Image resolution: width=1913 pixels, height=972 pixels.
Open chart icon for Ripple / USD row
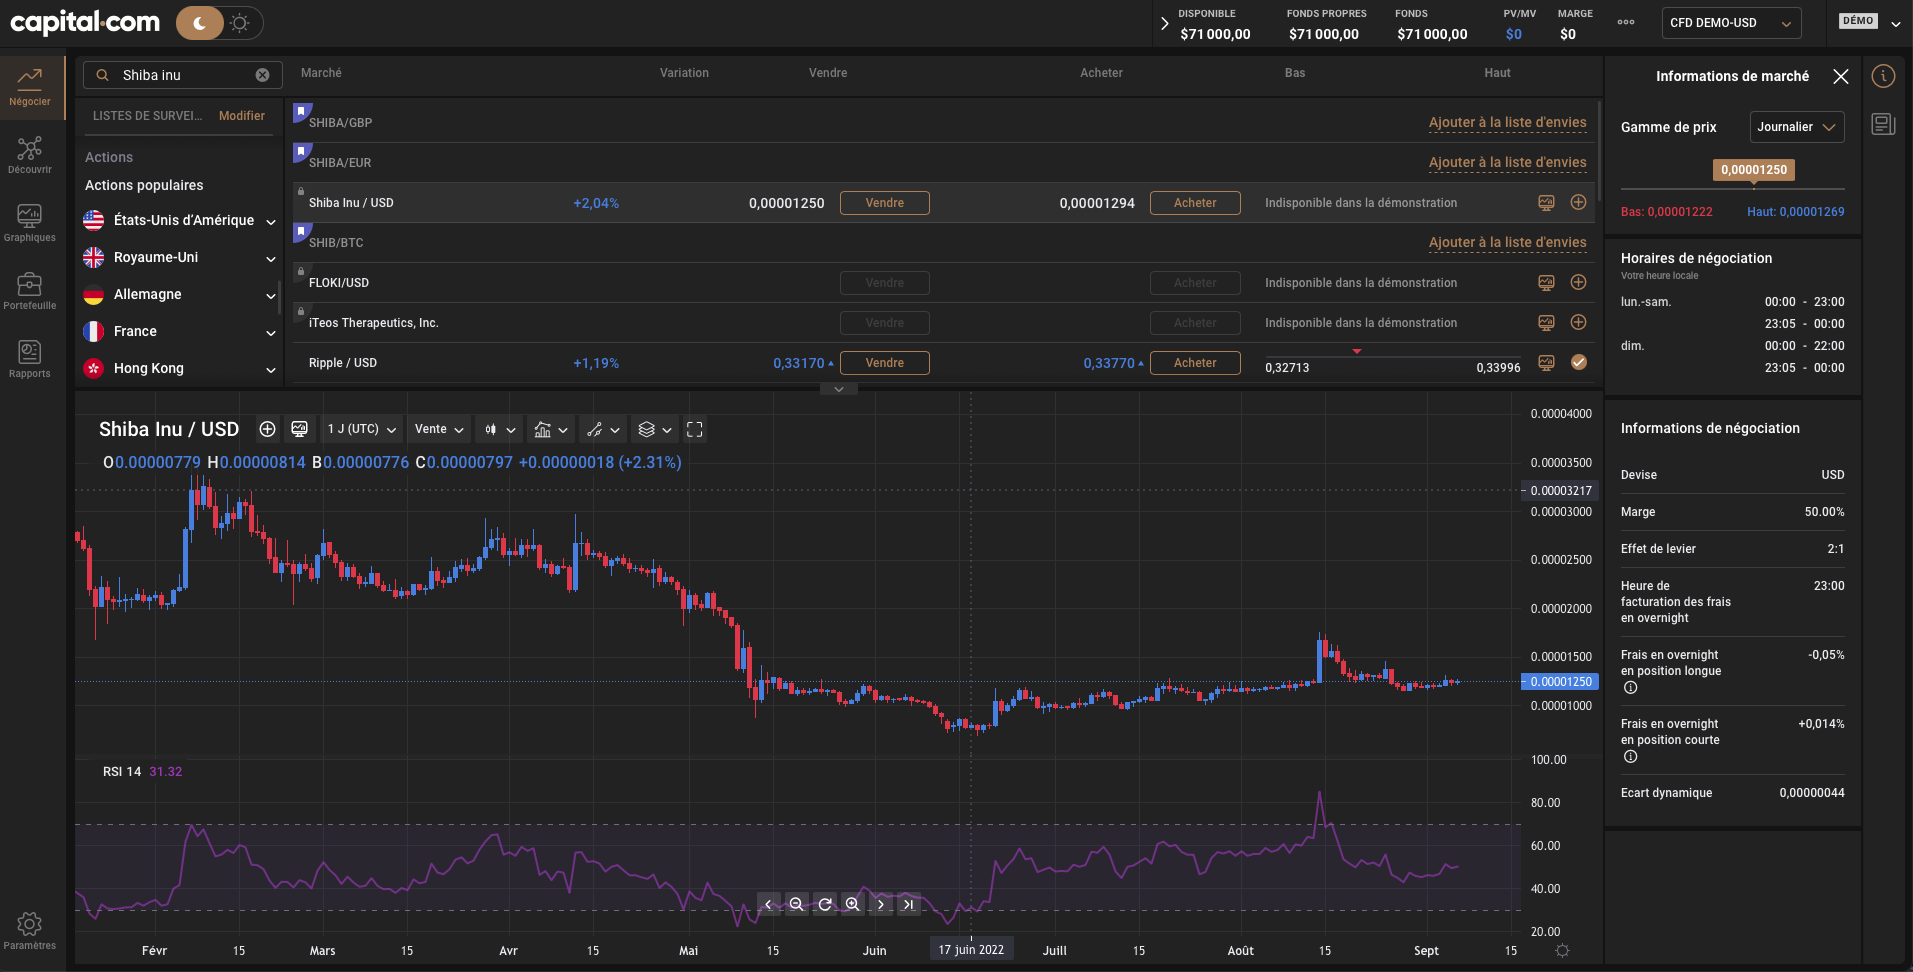pyautogui.click(x=1546, y=363)
